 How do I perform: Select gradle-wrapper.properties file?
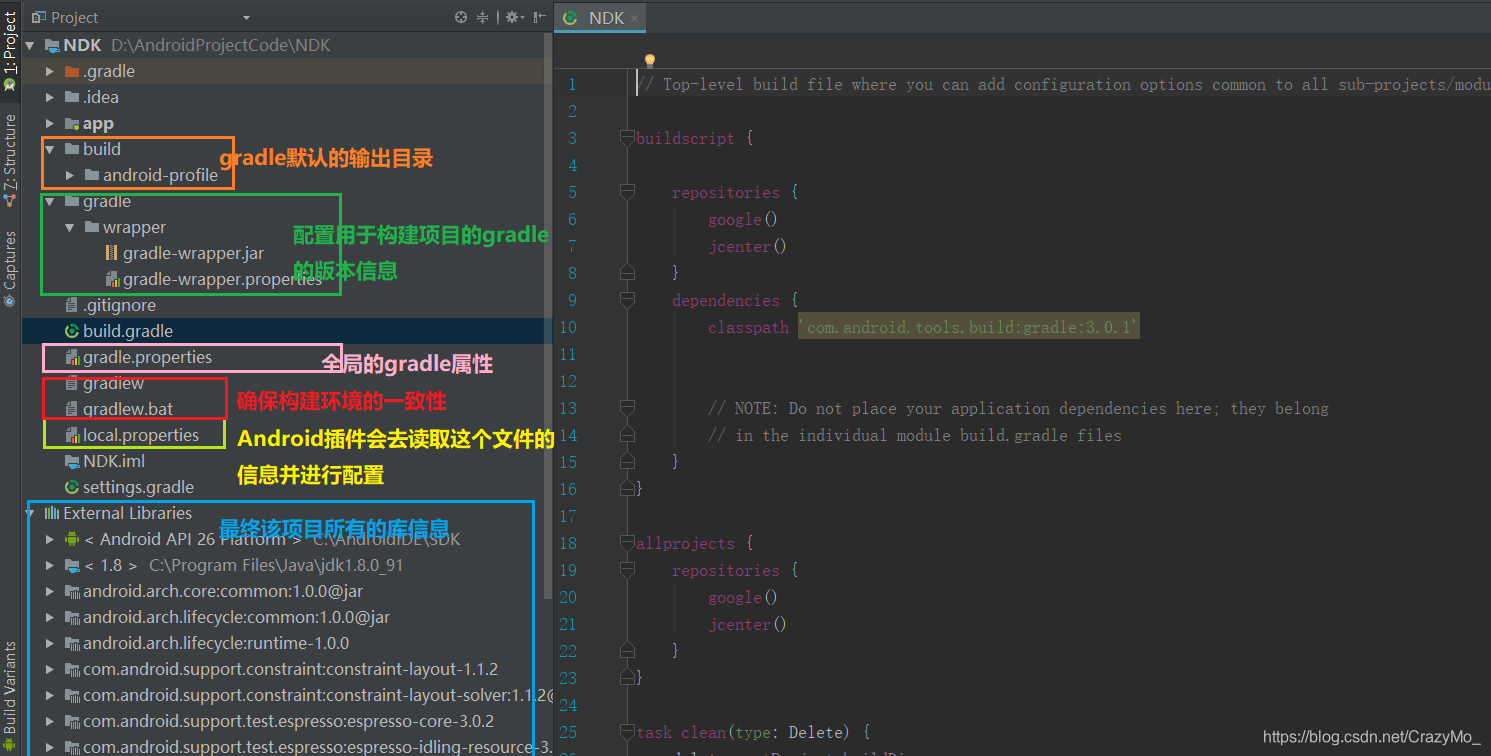(213, 279)
